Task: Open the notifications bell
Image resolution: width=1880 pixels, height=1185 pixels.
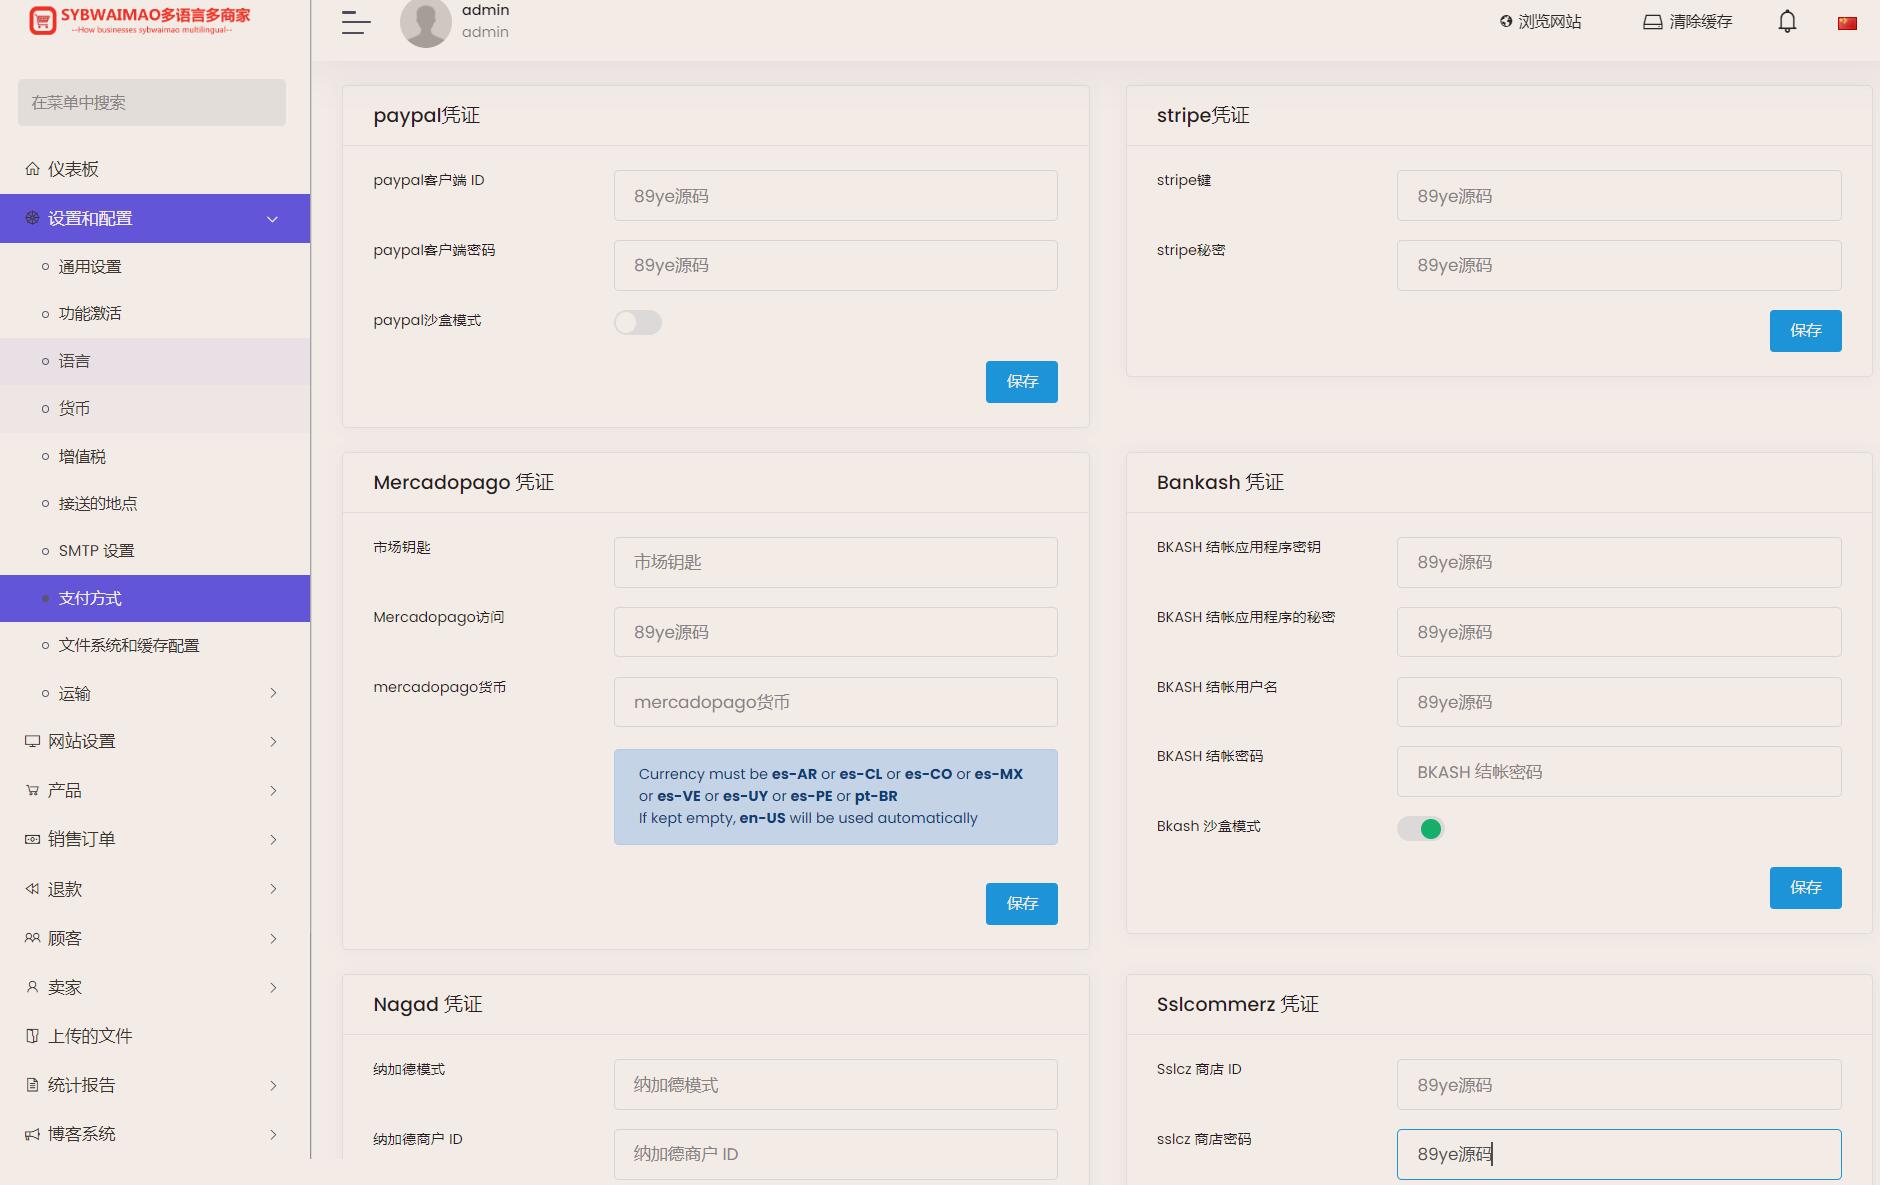Action: [x=1787, y=21]
